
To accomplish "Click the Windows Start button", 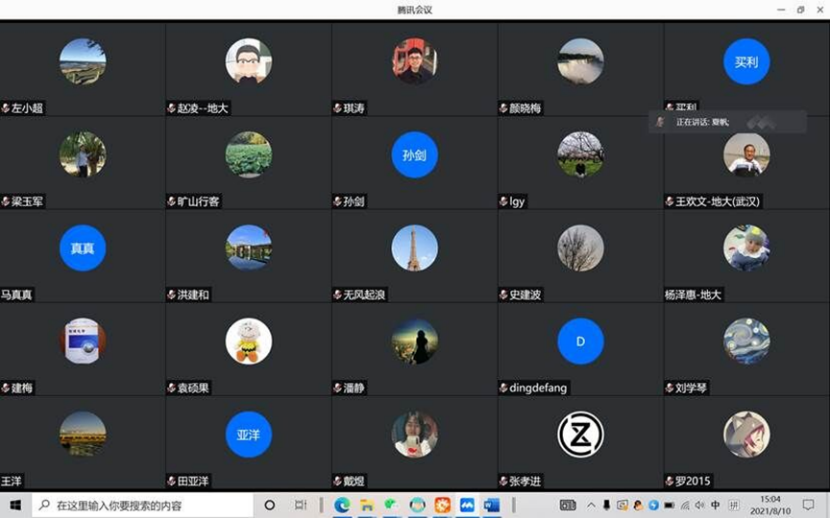I will click(x=15, y=505).
